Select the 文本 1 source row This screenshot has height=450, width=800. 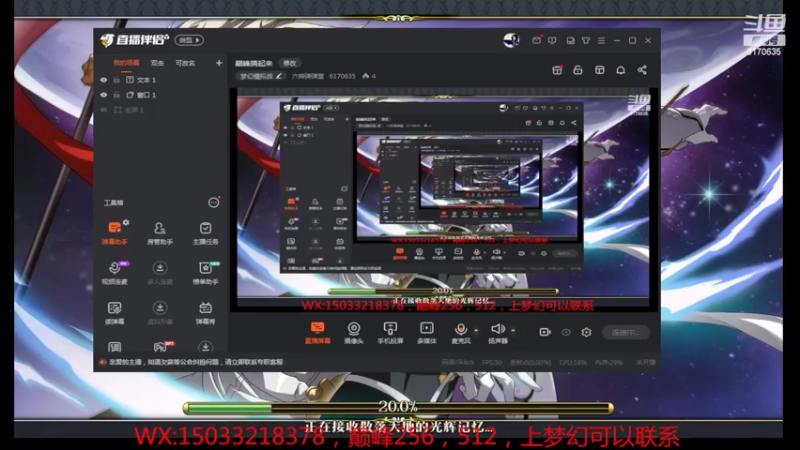pyautogui.click(x=160, y=80)
